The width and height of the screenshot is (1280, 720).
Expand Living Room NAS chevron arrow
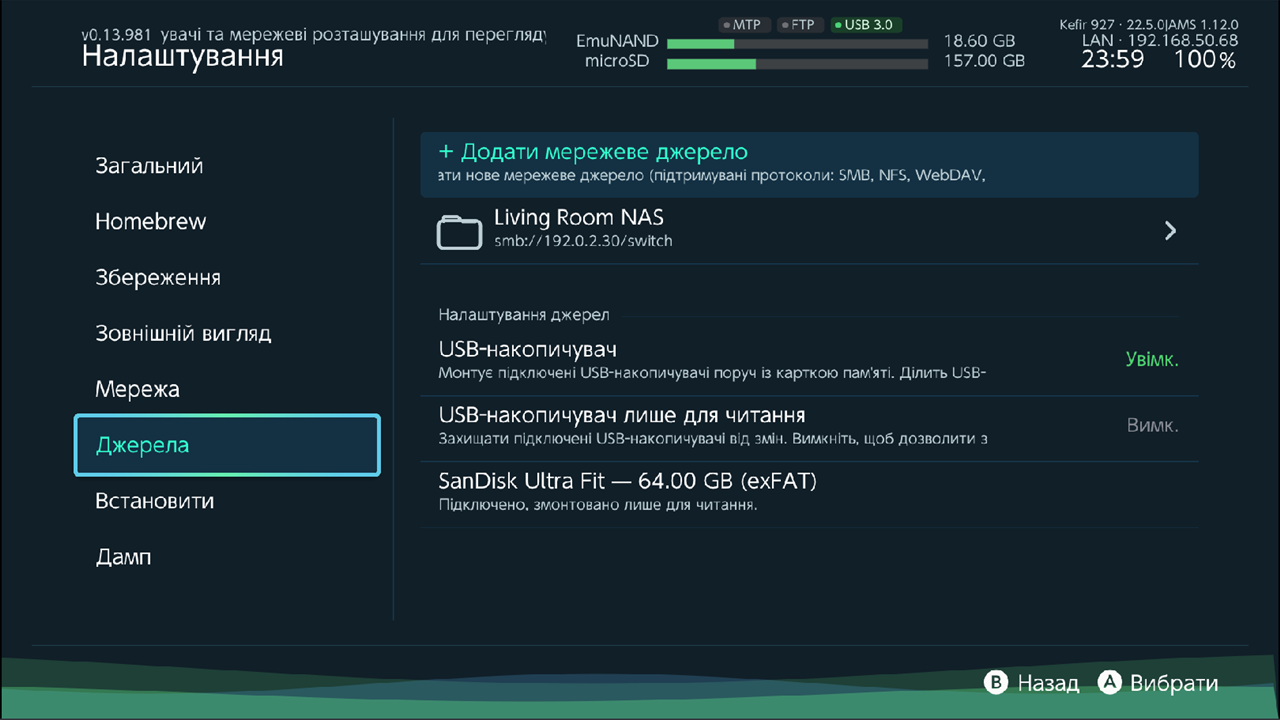[x=1170, y=231]
